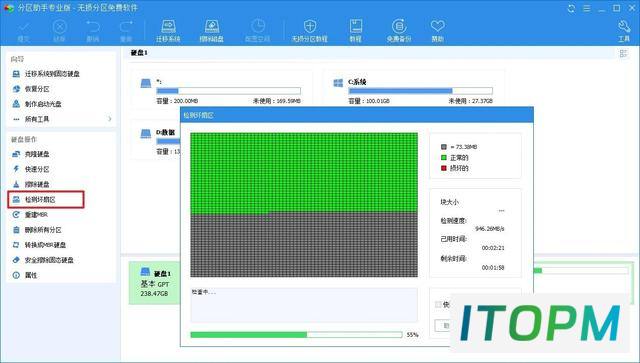Switch the disk view layout icon
The height and width of the screenshot is (363, 640).
pos(623,53)
